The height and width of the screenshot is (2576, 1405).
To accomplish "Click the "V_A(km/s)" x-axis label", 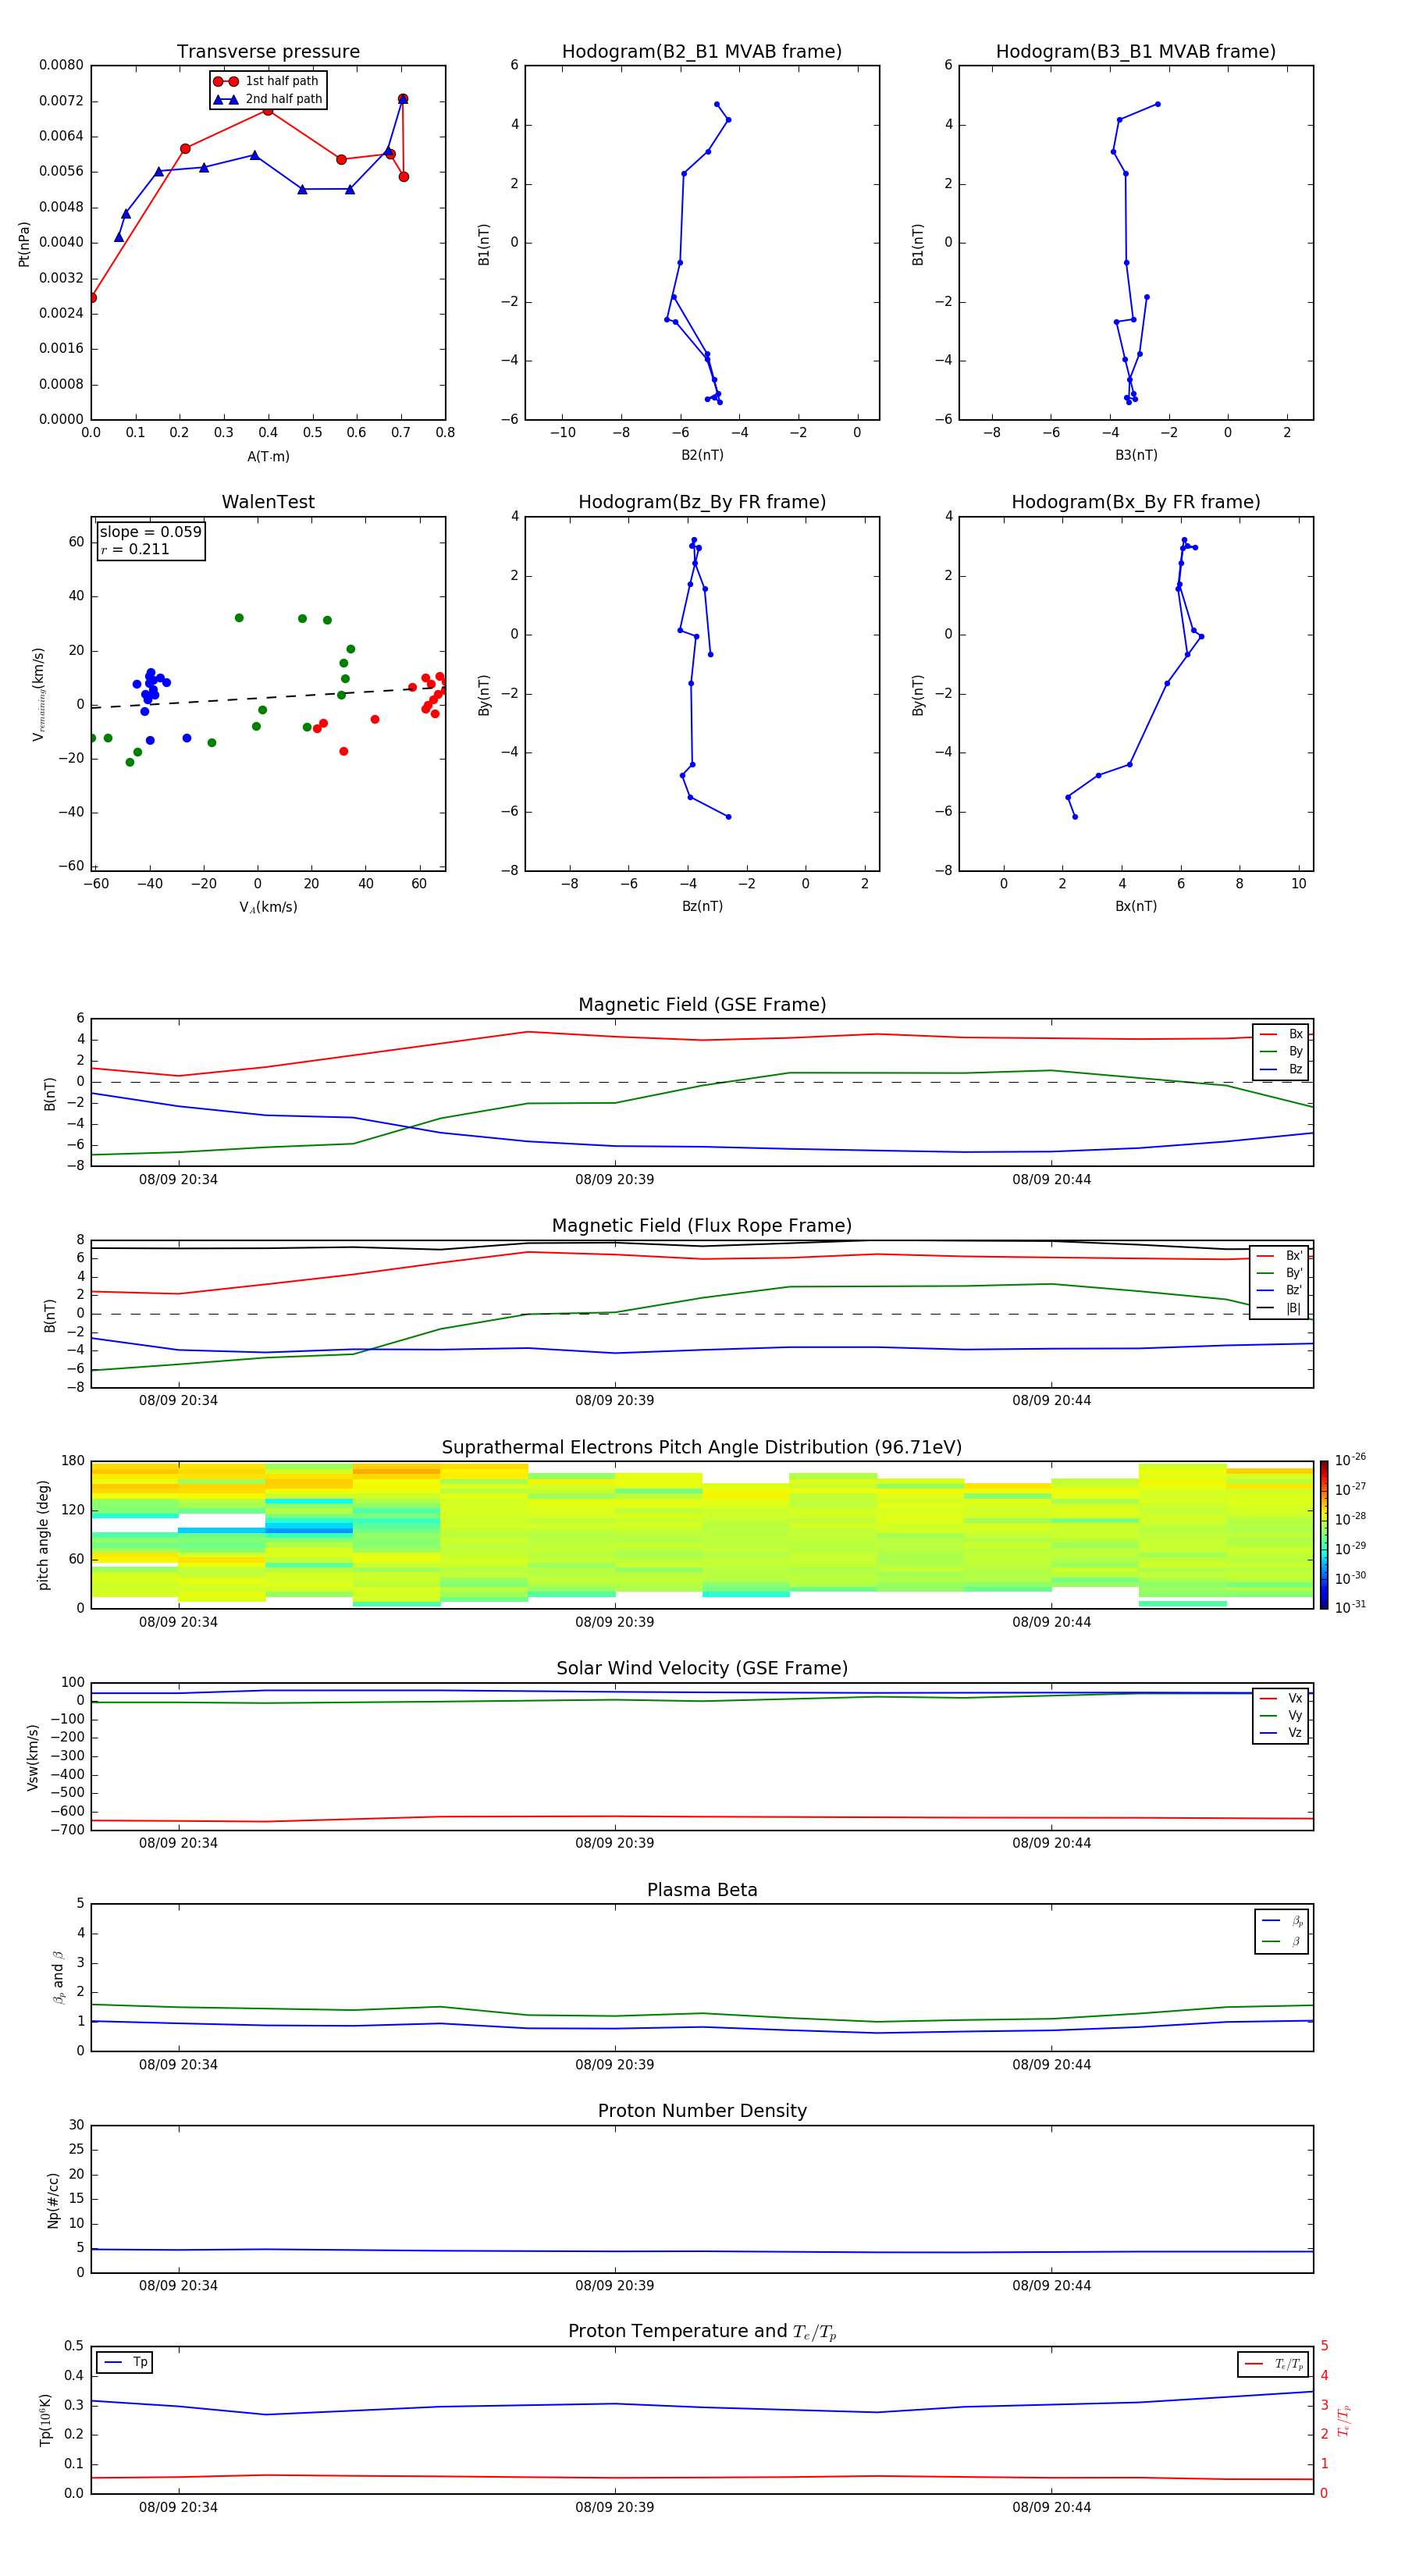I will pyautogui.click(x=268, y=907).
